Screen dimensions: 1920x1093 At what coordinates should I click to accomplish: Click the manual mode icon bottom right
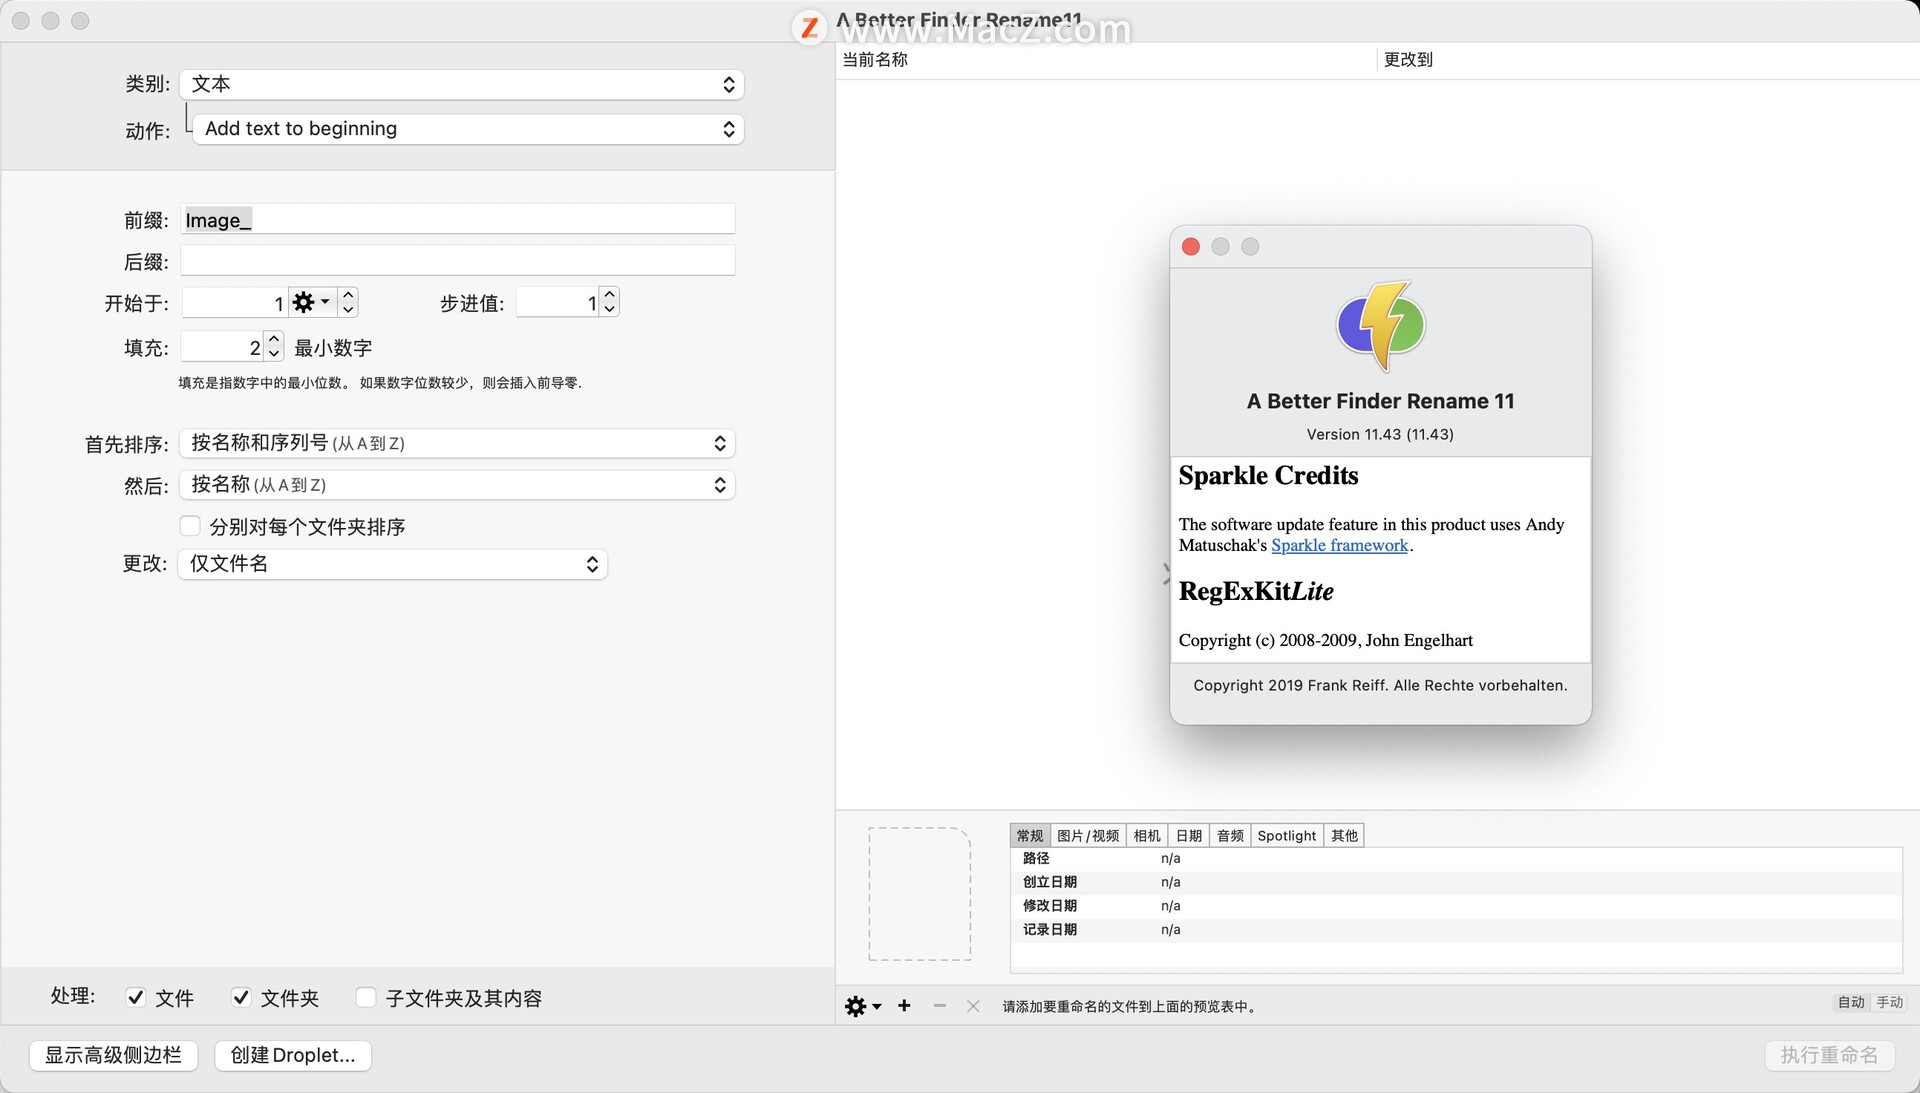pos(1894,1003)
